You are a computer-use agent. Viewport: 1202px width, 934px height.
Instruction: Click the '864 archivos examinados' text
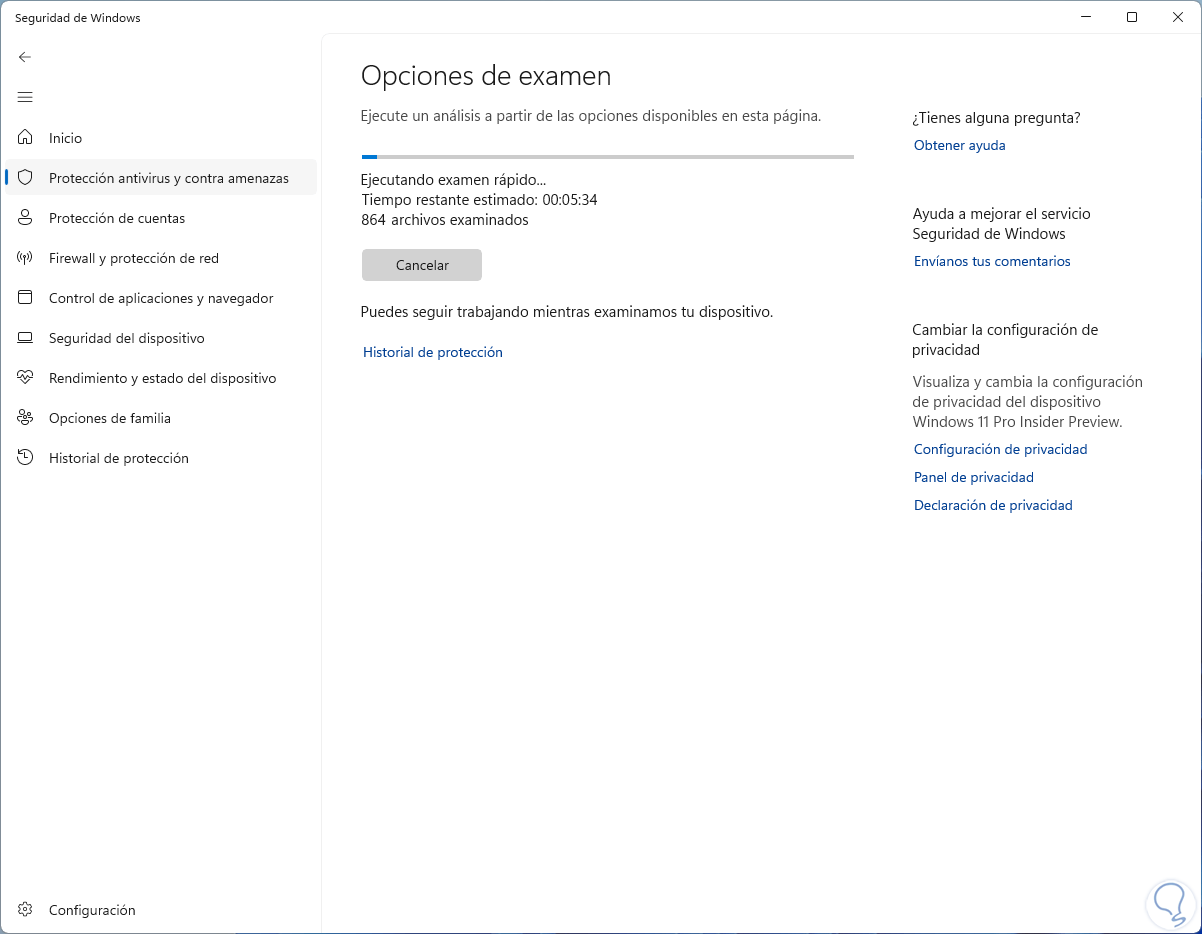pyautogui.click(x=445, y=220)
